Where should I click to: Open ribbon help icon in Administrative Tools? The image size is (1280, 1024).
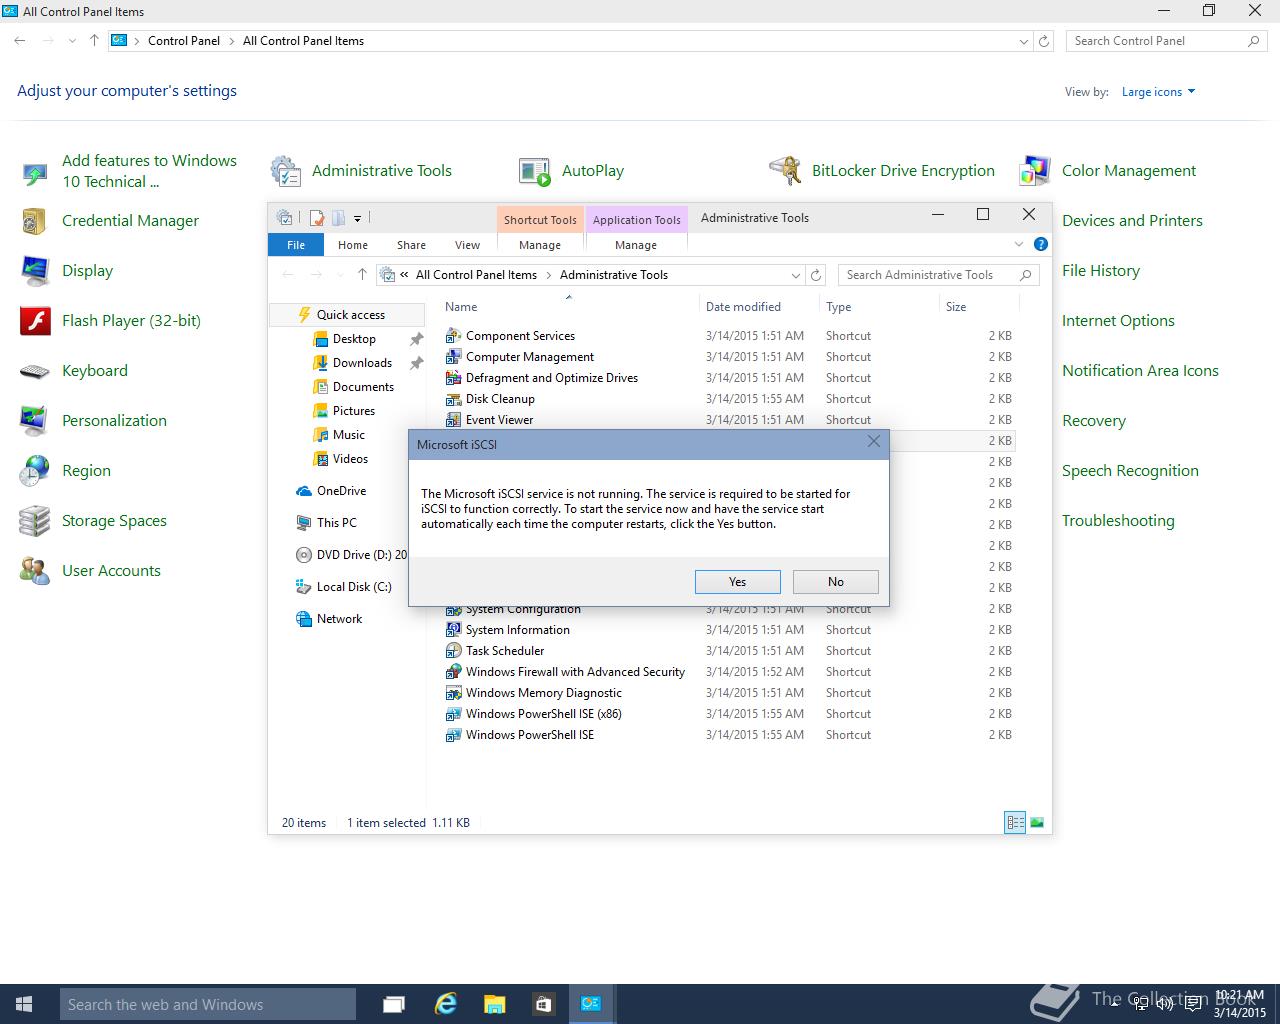click(1040, 244)
